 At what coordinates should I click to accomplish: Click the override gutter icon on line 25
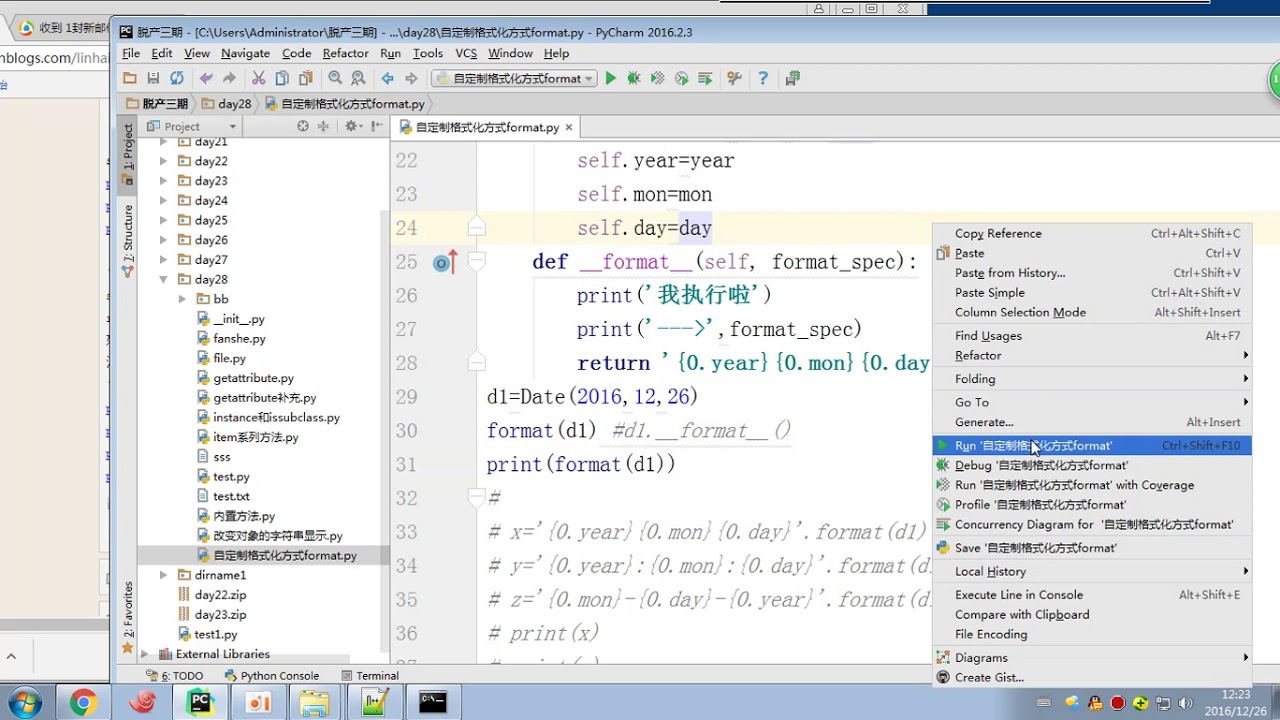(x=445, y=262)
